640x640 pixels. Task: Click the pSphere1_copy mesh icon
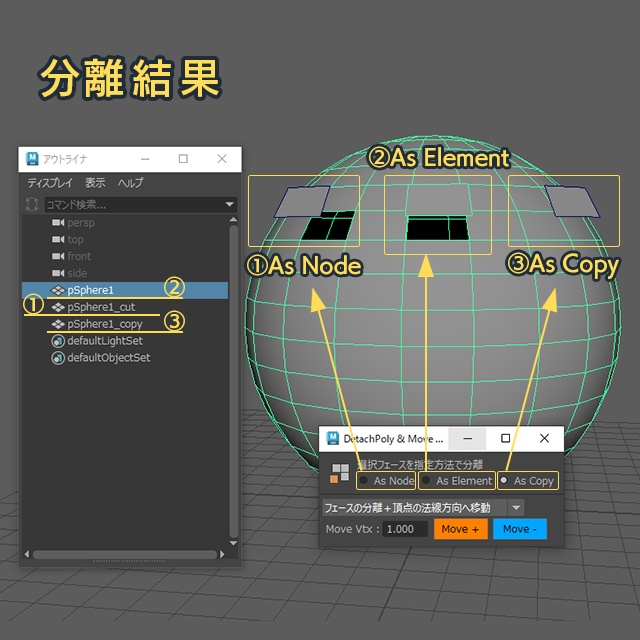coord(58,324)
